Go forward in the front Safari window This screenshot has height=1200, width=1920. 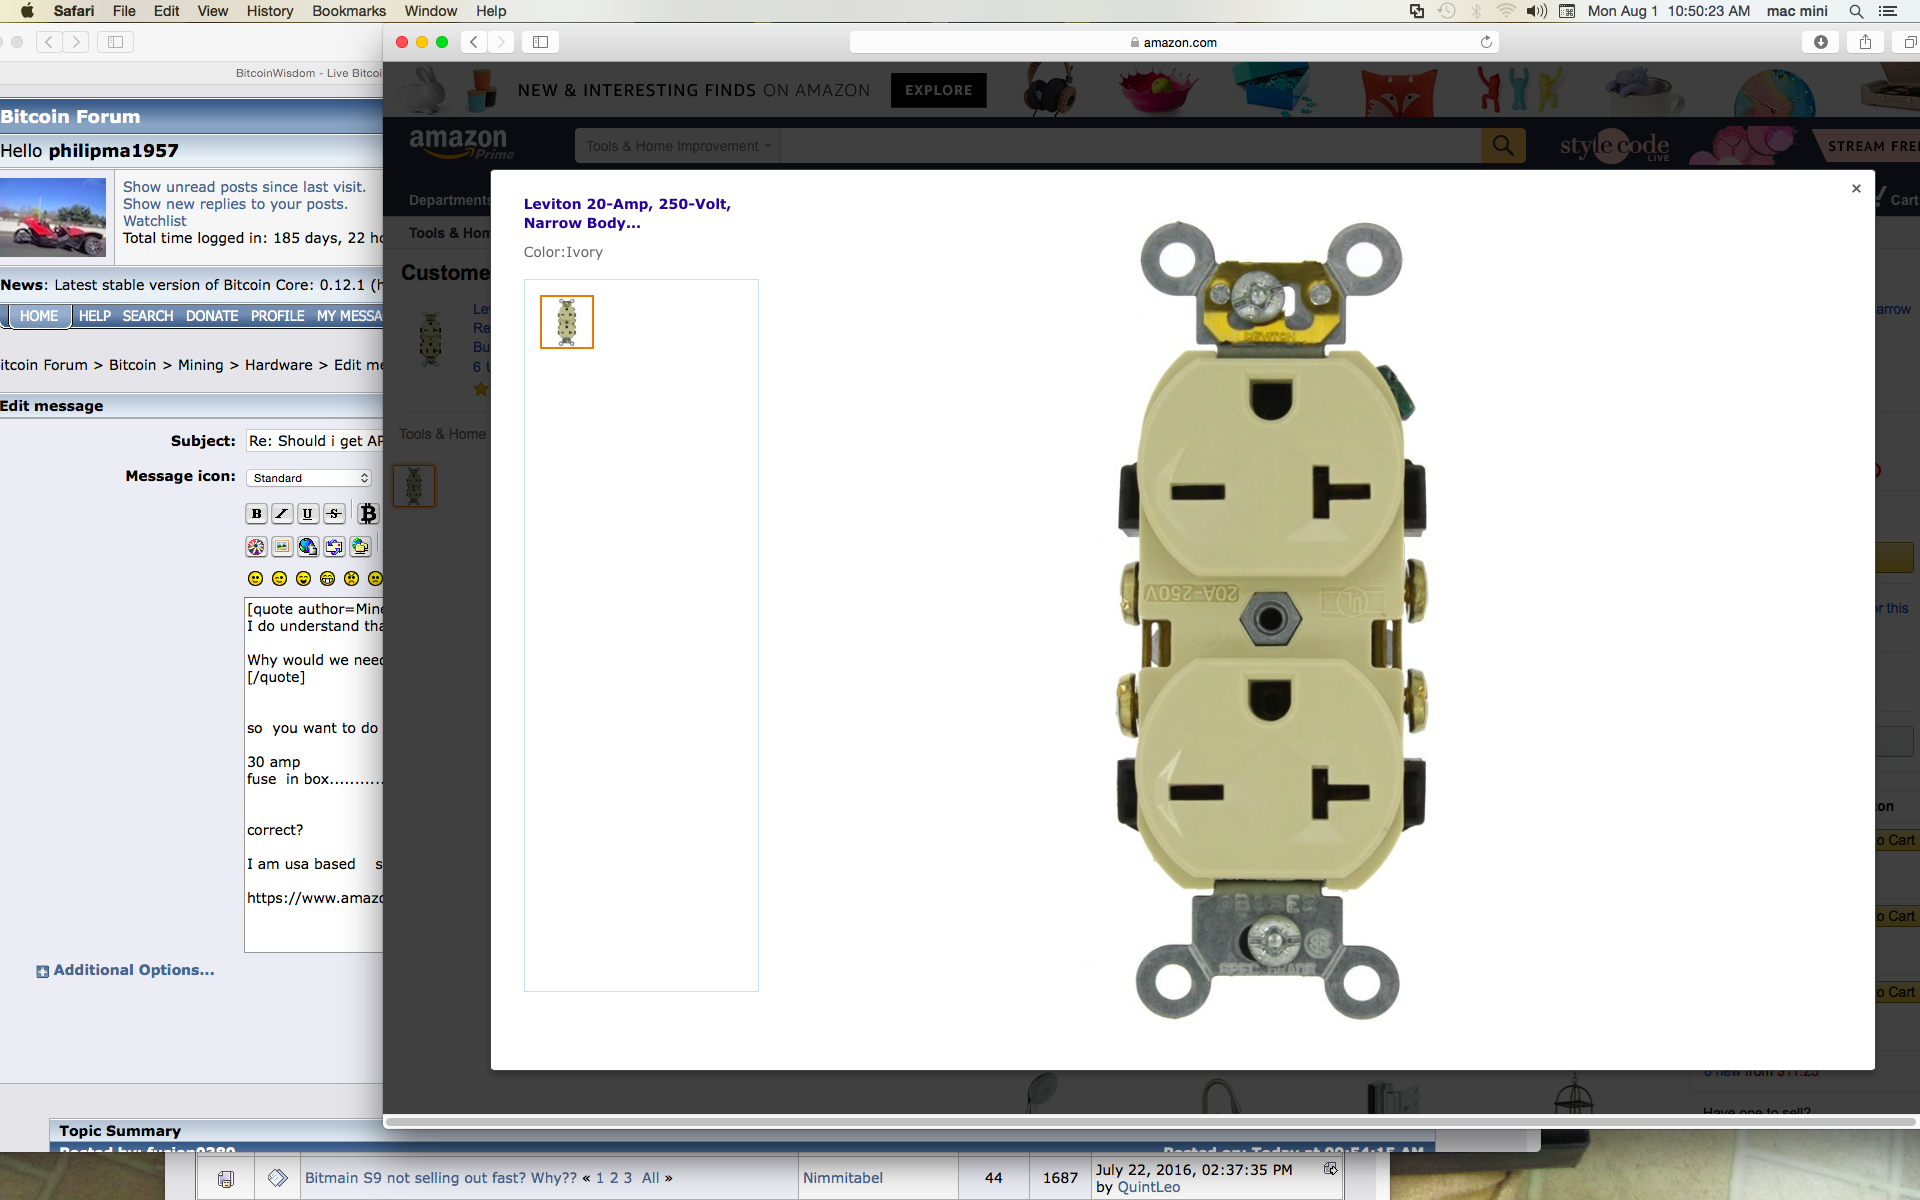(502, 42)
